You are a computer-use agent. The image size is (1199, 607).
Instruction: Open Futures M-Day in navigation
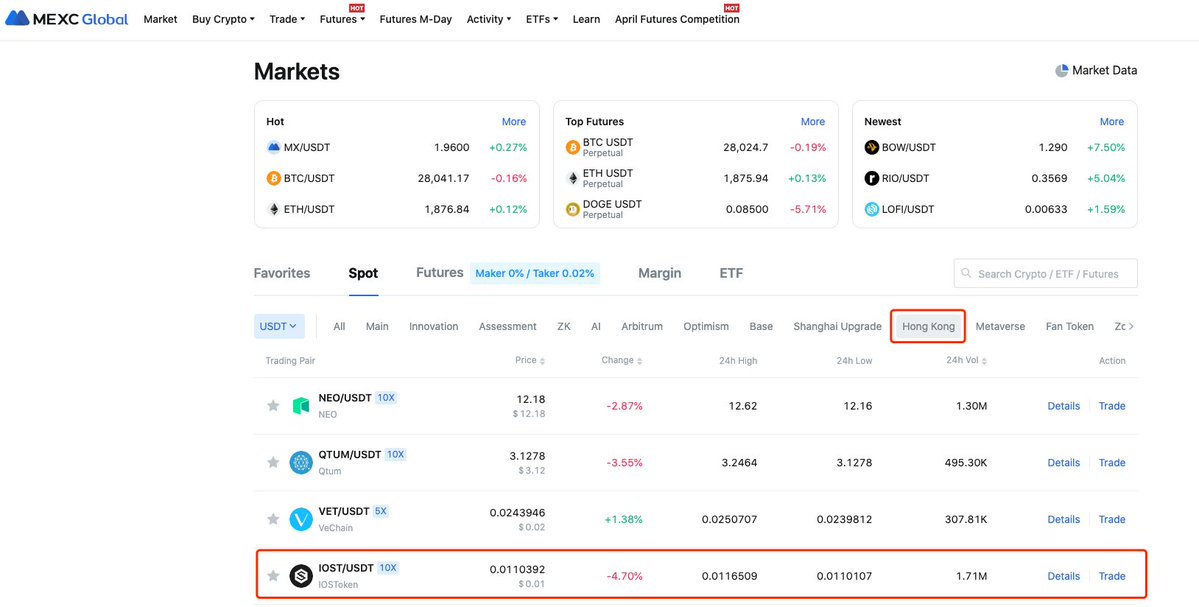click(416, 19)
